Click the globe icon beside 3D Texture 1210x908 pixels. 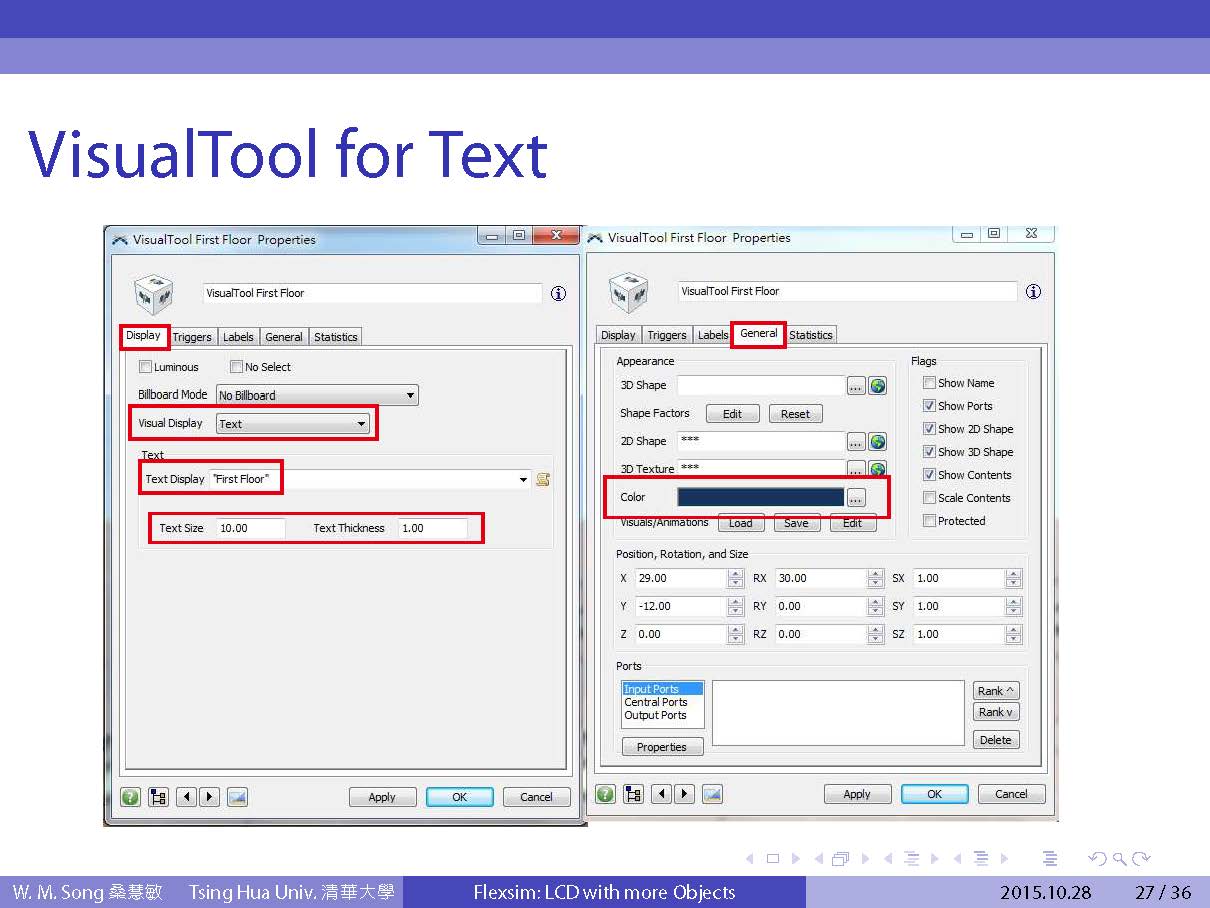[x=878, y=469]
